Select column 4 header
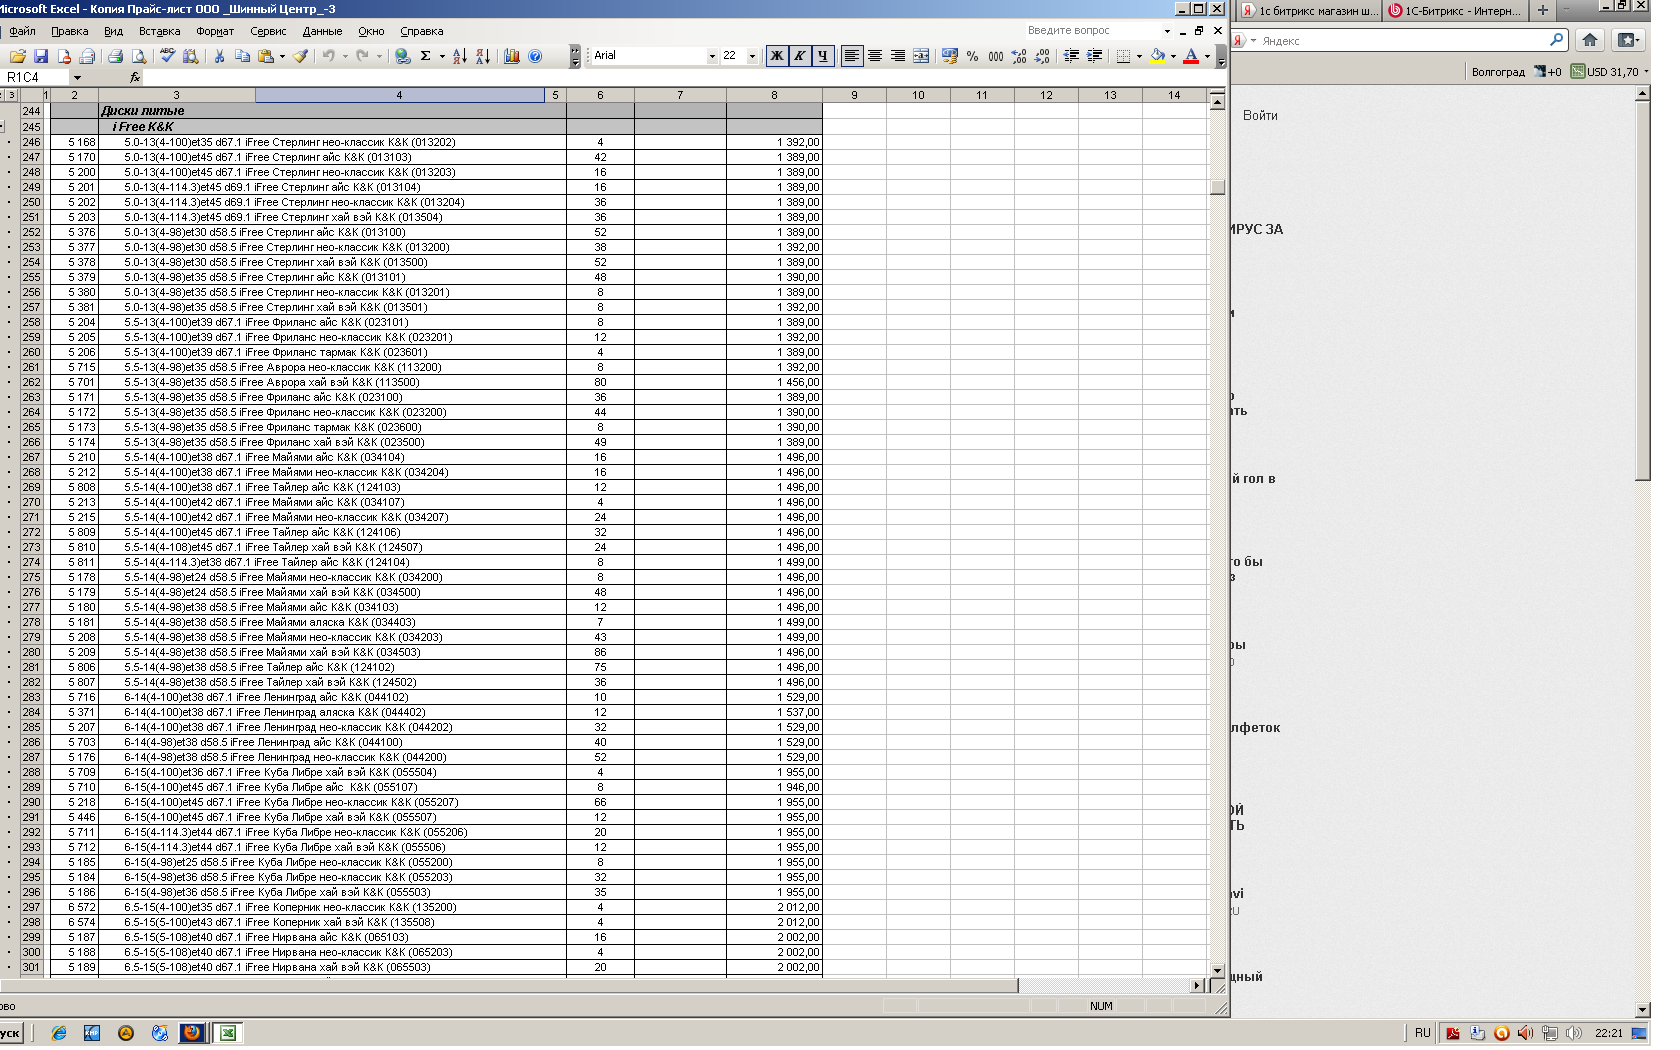The width and height of the screenshot is (1680, 1050). click(399, 95)
